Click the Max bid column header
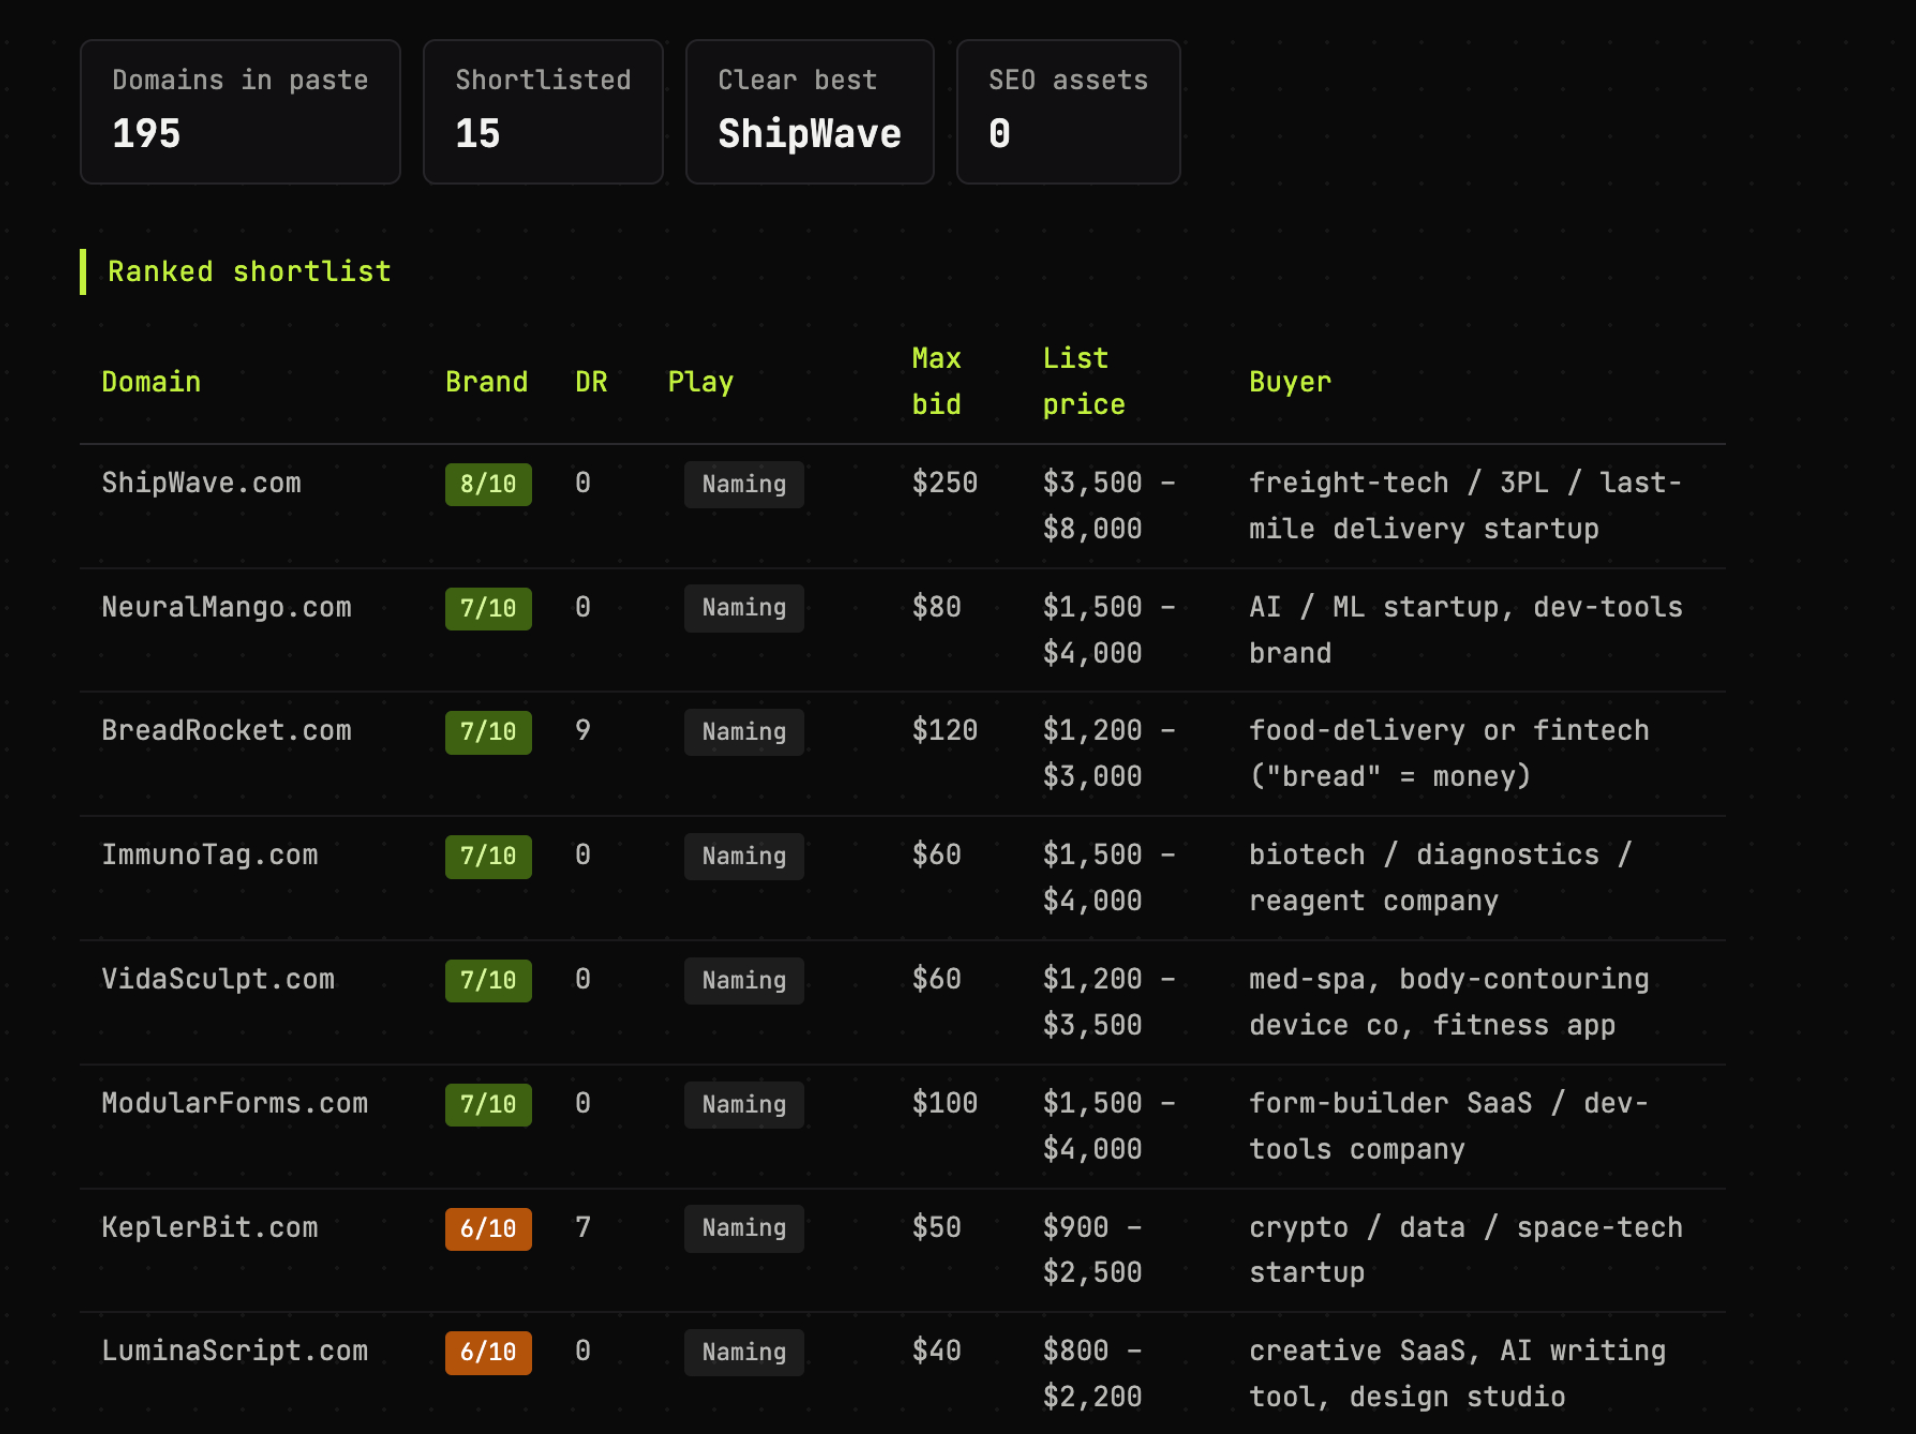 coord(937,381)
